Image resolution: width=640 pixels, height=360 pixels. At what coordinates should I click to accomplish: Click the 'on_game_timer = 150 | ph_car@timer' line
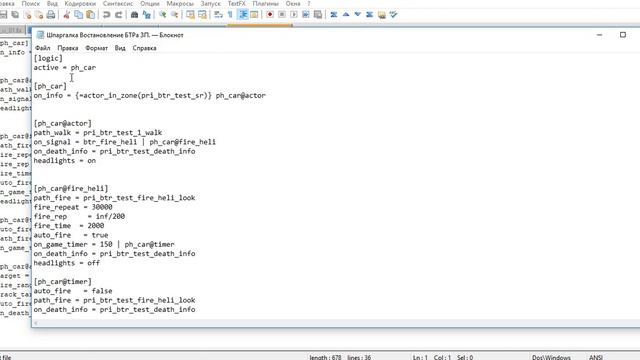click(x=104, y=244)
